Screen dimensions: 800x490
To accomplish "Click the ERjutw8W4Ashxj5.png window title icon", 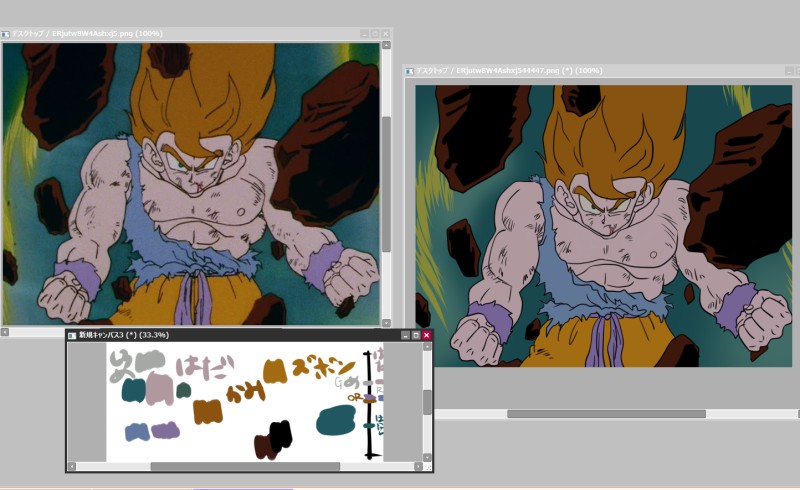I will (x=5, y=34).
